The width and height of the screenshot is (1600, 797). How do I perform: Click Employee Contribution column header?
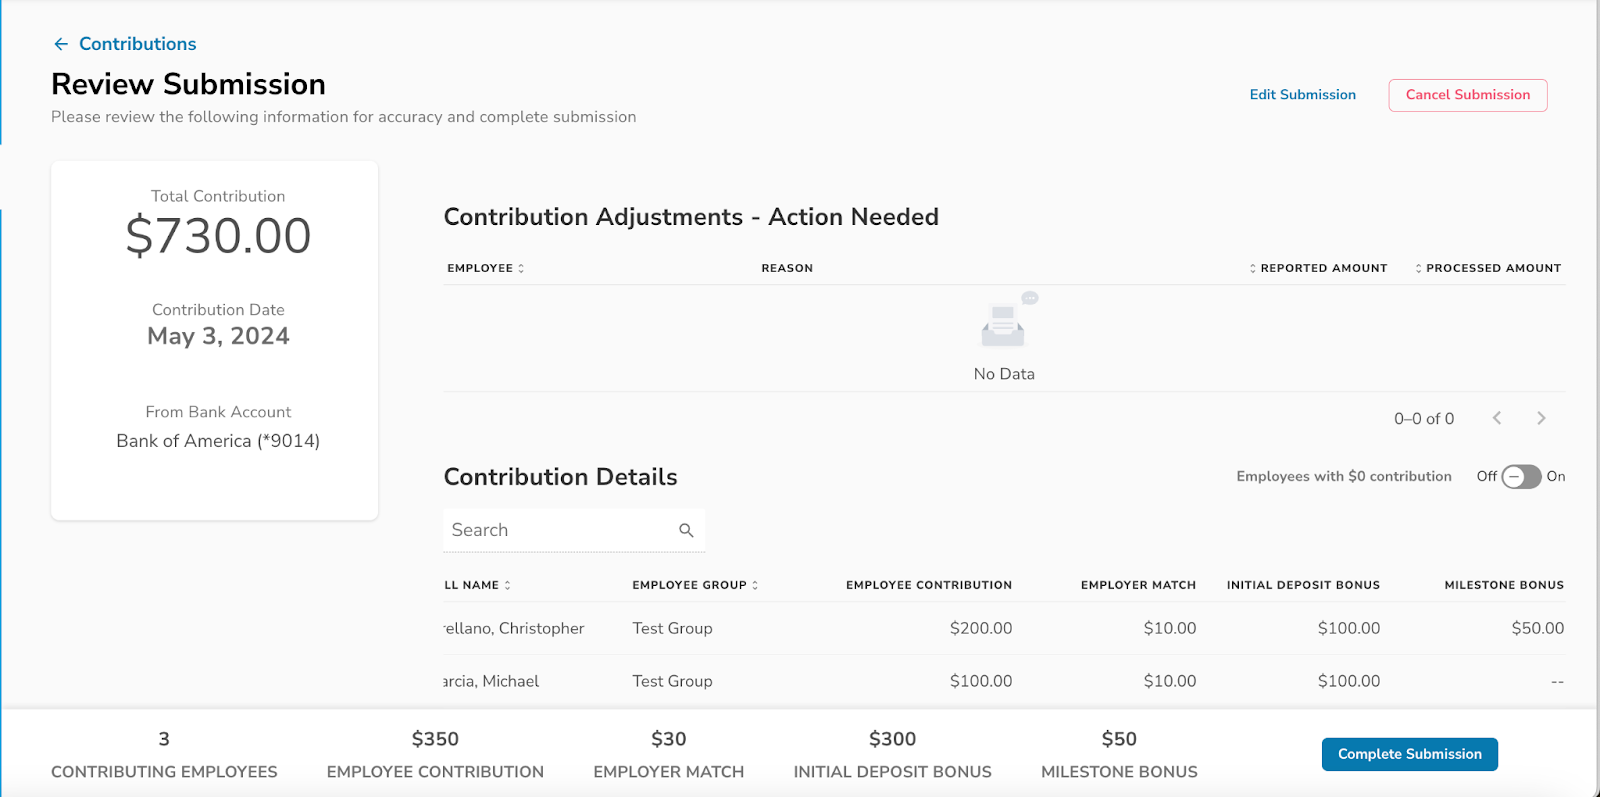click(x=929, y=585)
